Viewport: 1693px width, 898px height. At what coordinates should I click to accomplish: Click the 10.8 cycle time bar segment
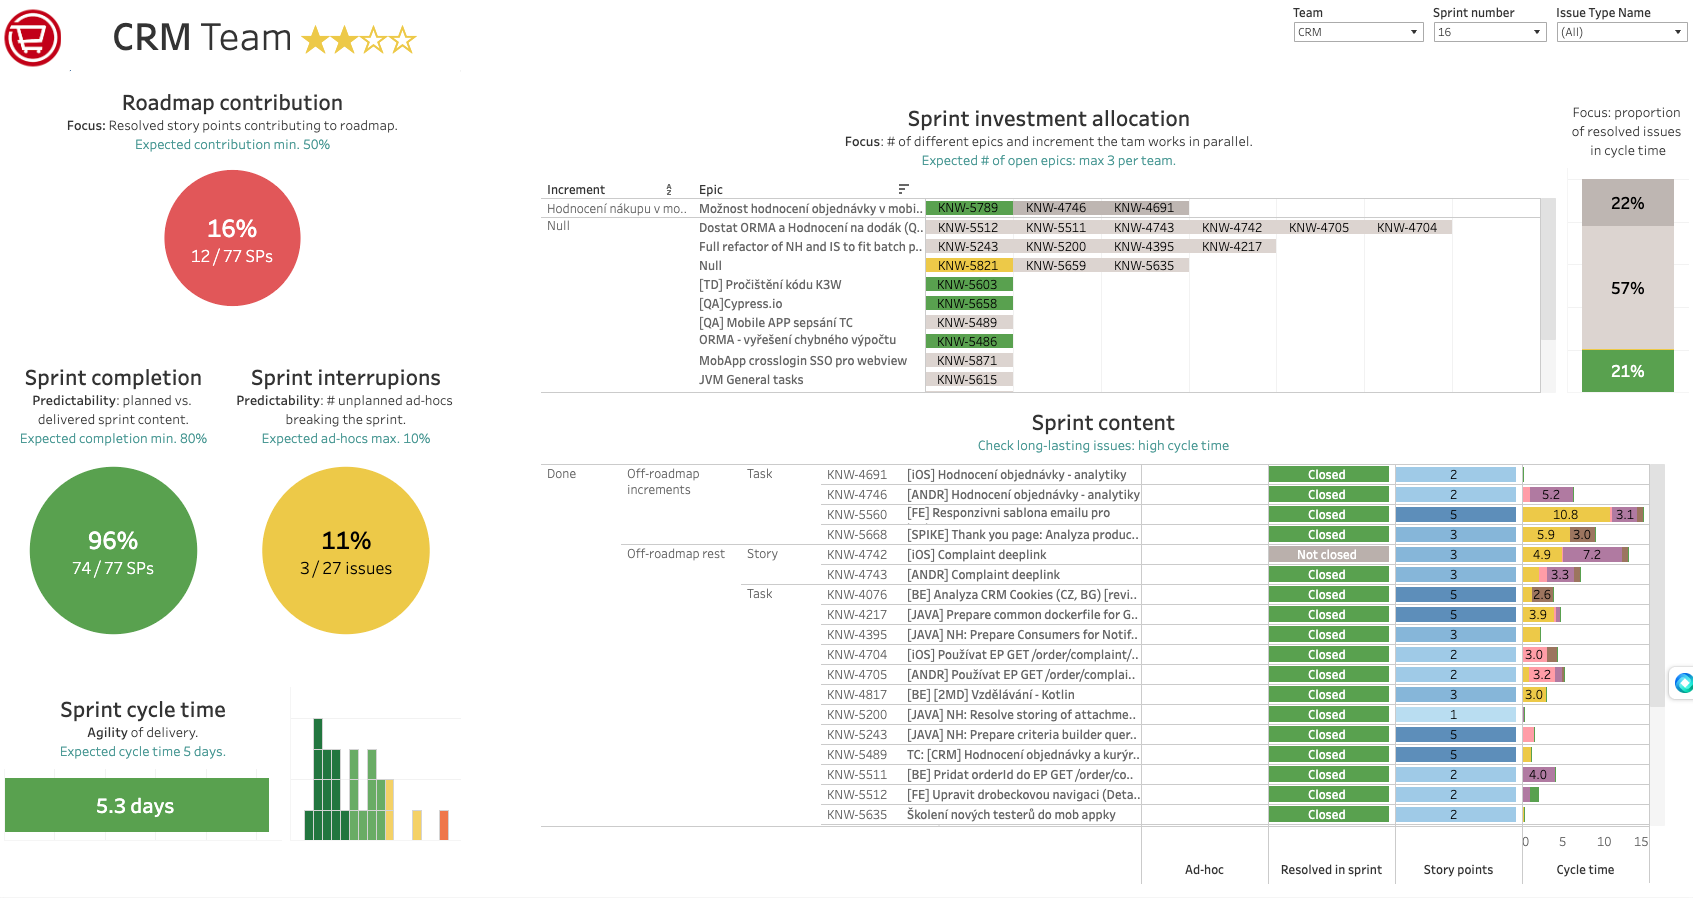(1566, 515)
